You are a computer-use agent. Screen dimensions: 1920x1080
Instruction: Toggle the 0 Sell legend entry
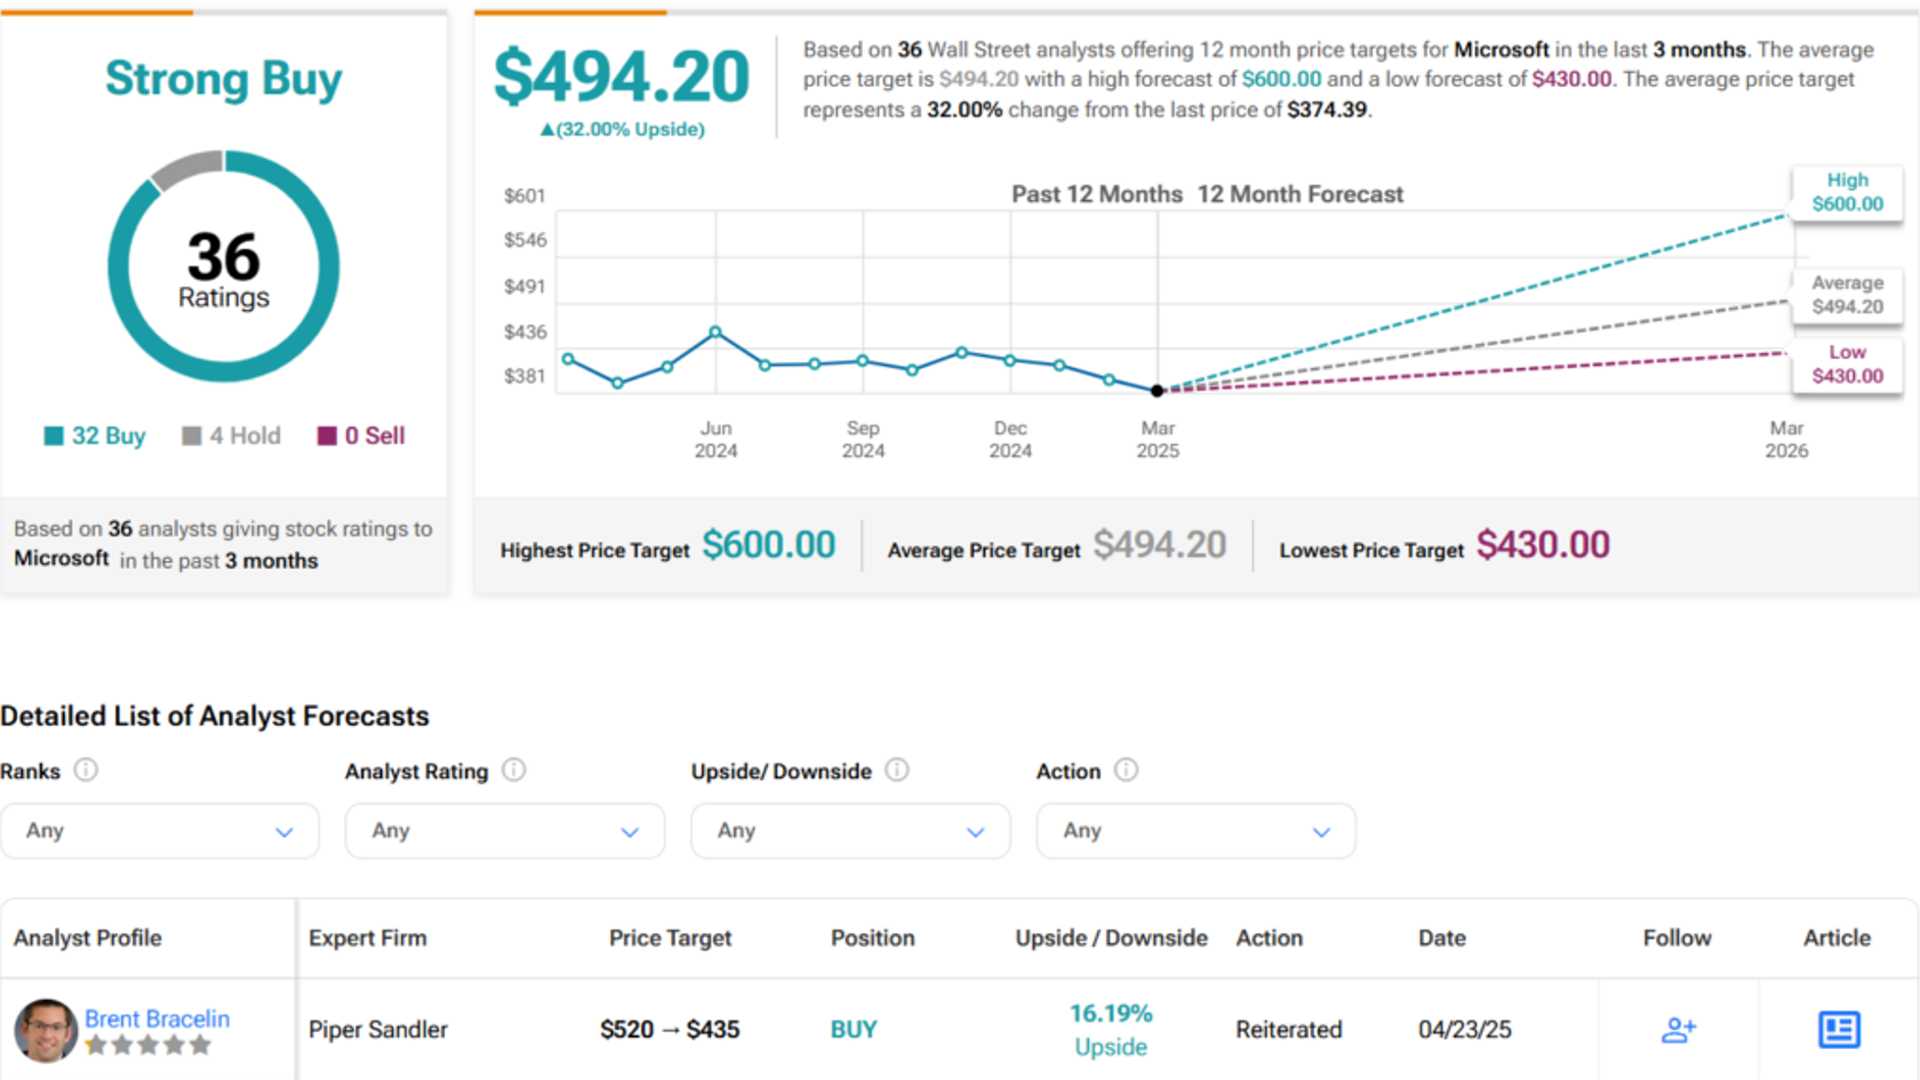coord(361,435)
